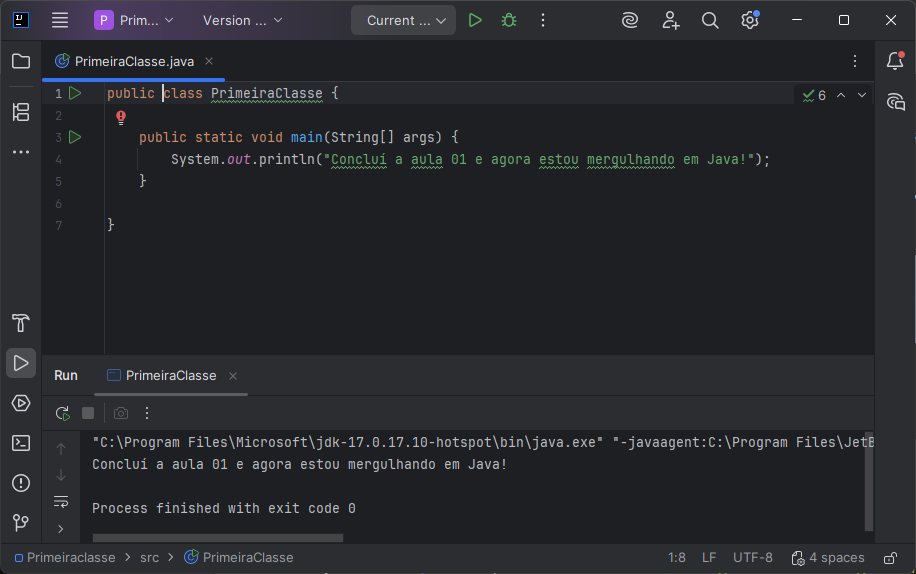Click UTF-8 encoding in status bar
Image resolution: width=916 pixels, height=574 pixels.
pos(752,558)
